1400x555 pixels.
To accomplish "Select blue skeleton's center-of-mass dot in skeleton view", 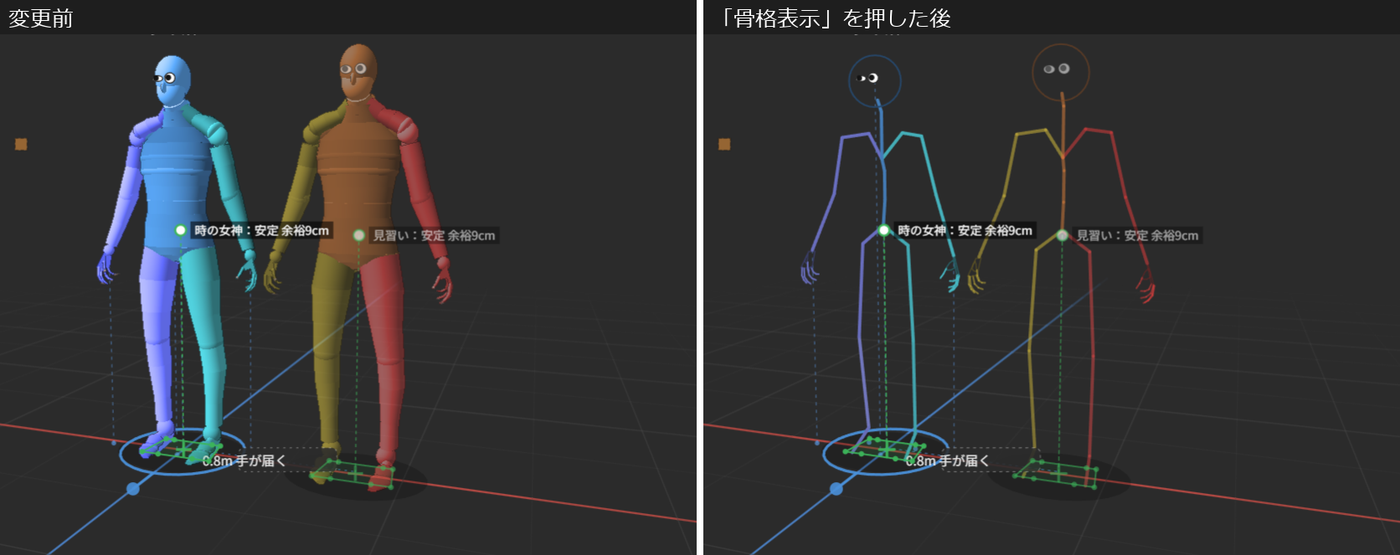I will point(884,230).
